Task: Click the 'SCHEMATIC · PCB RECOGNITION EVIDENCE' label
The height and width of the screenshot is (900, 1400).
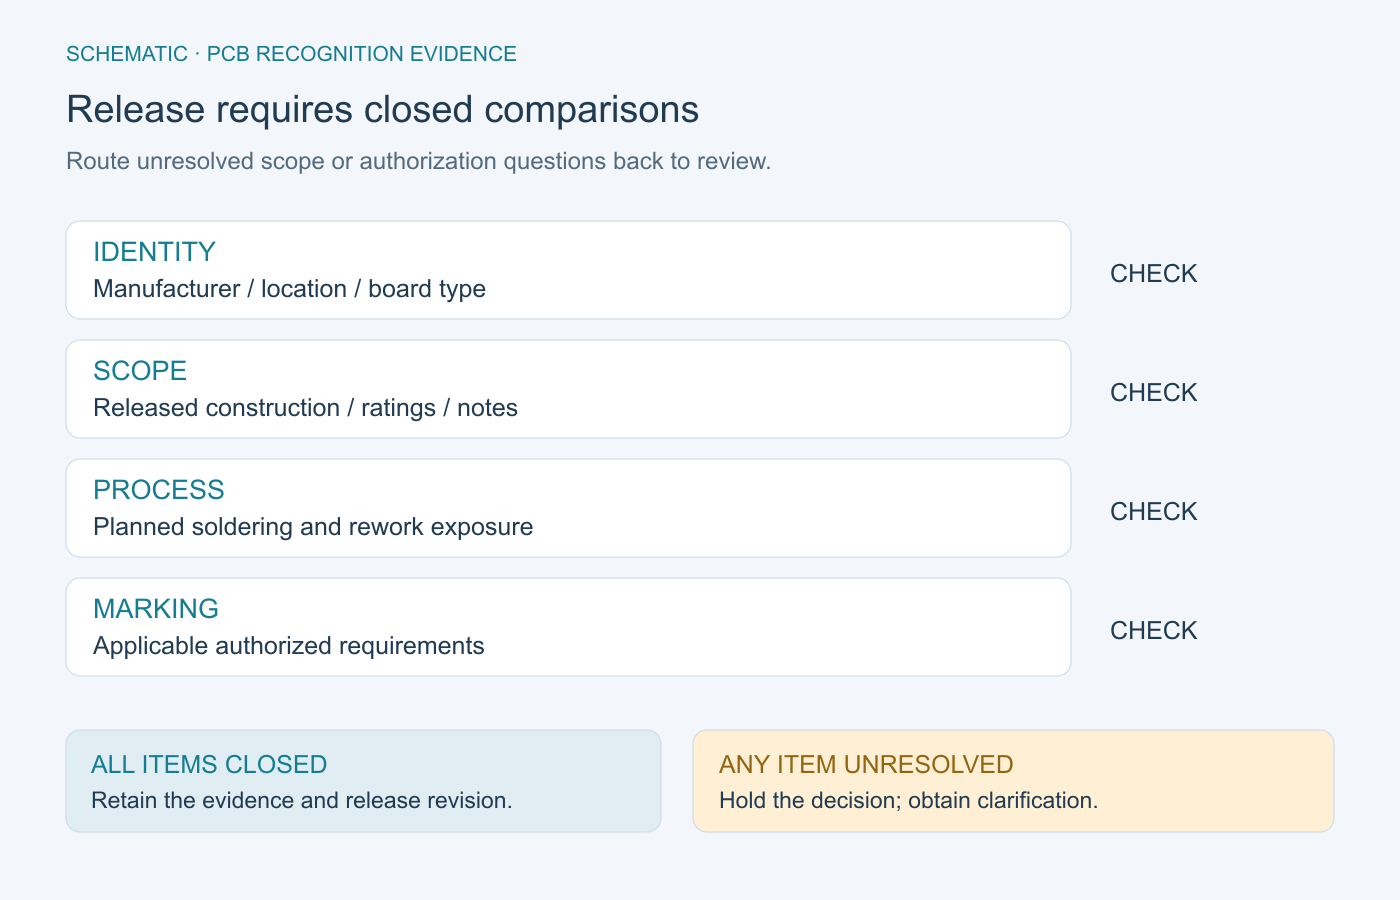Action: coord(291,54)
